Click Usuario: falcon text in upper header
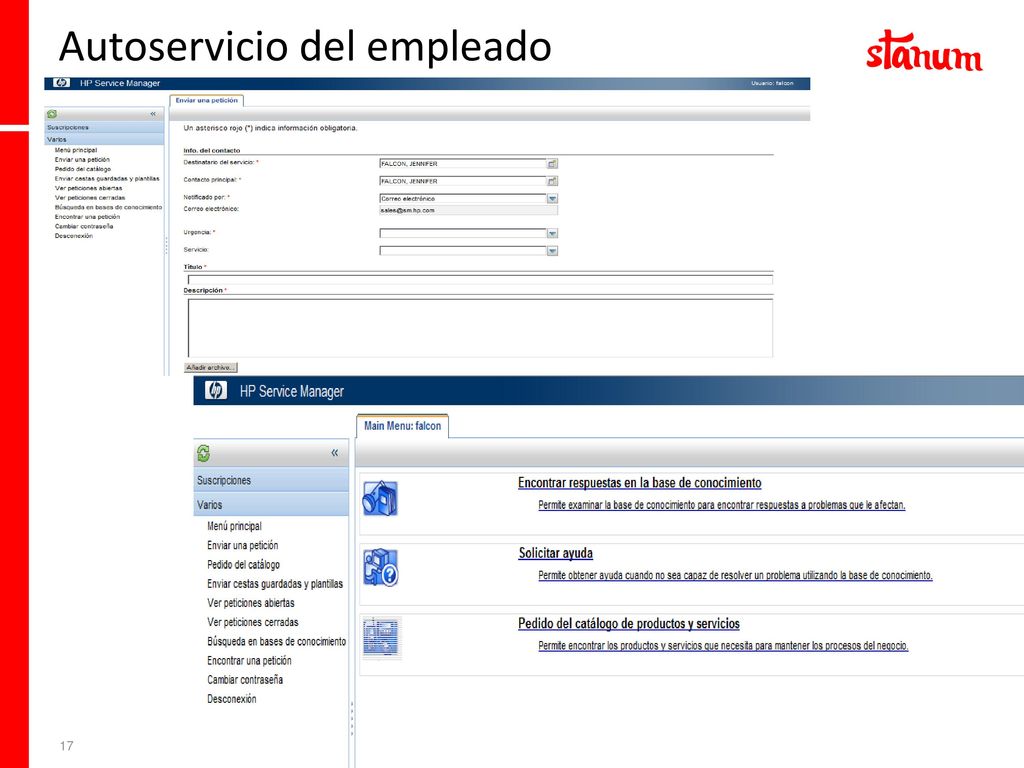 772,84
